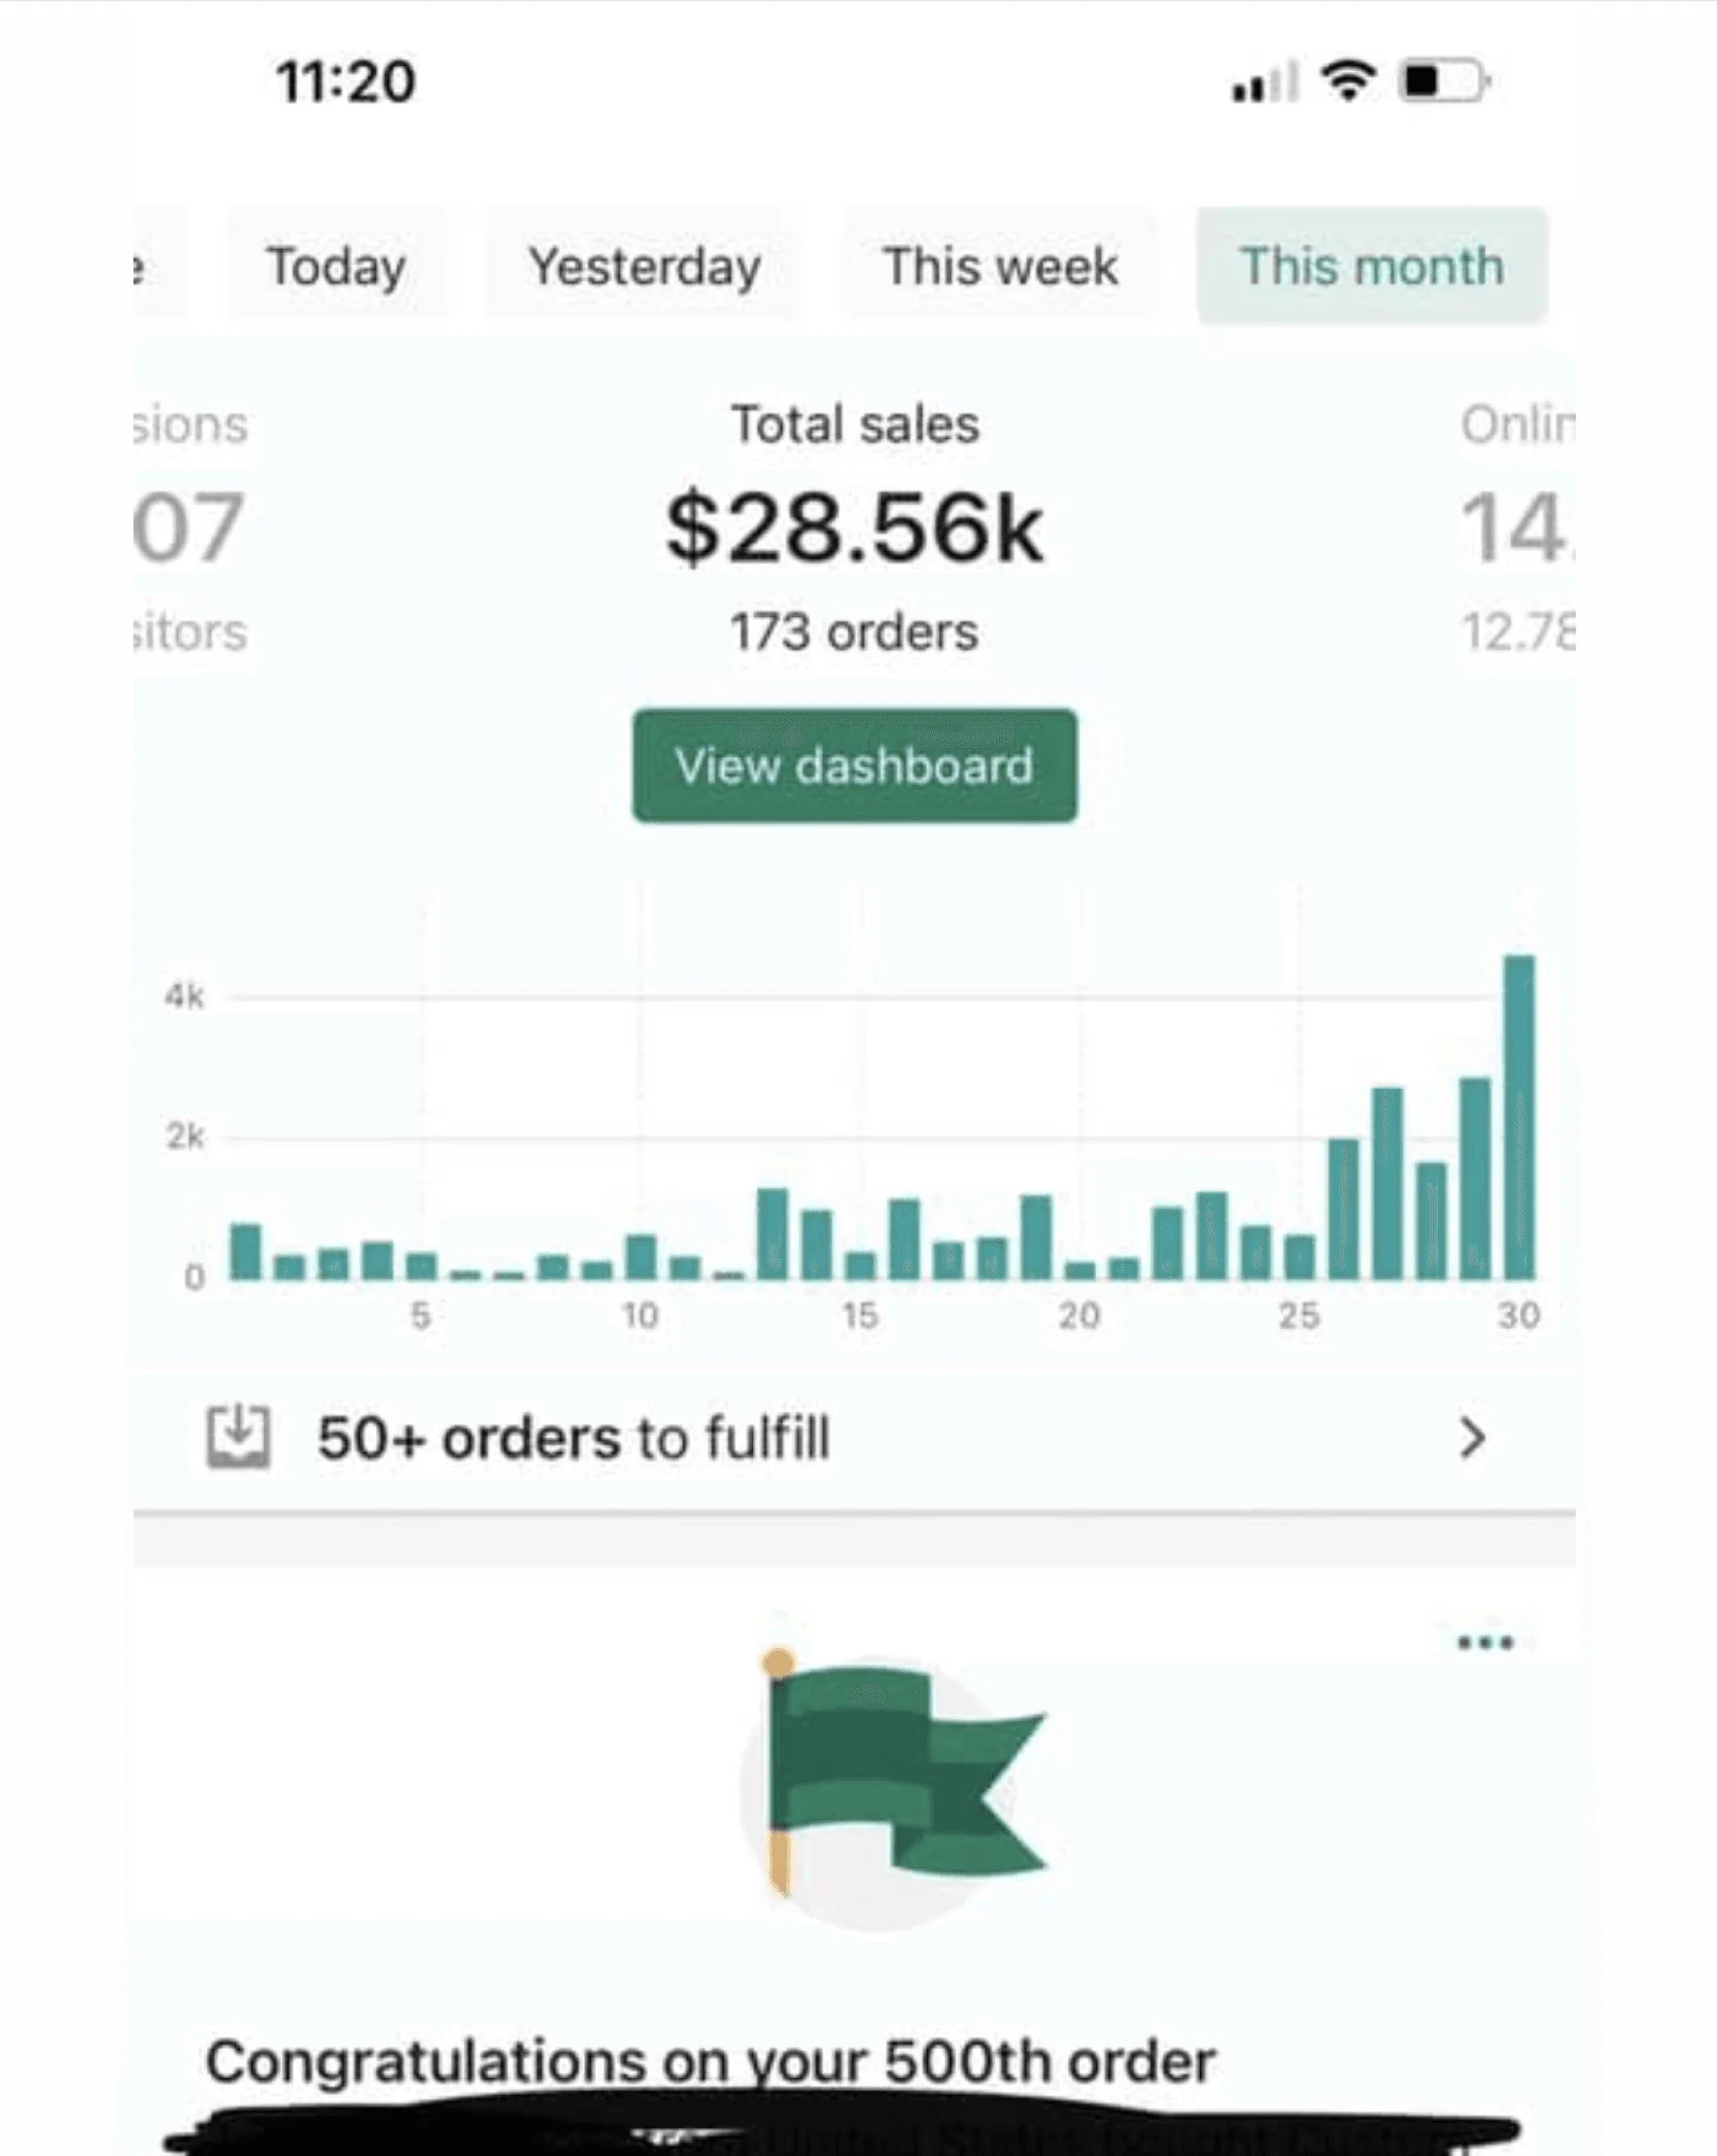Tap the partially visible visitors metric card
1717x2156 pixels.
coord(190,528)
